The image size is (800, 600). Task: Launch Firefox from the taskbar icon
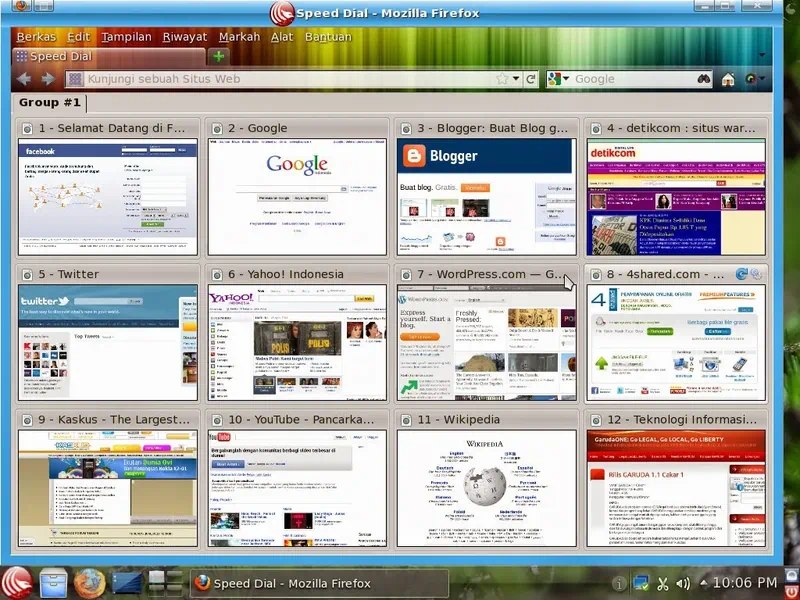[90, 583]
